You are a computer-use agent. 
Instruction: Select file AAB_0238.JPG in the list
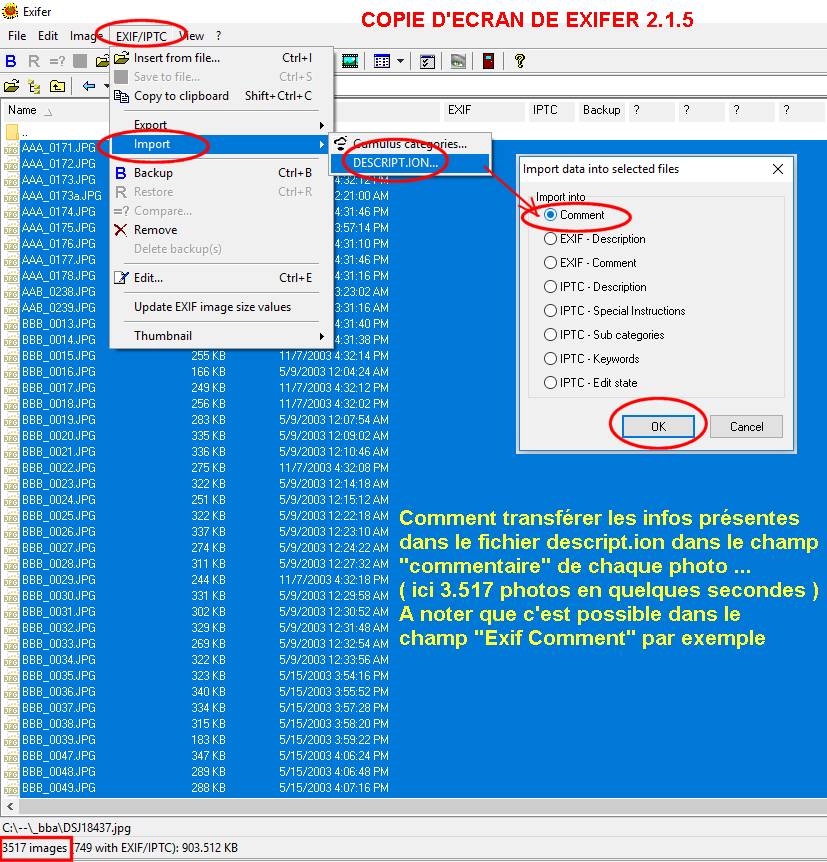pos(58,292)
